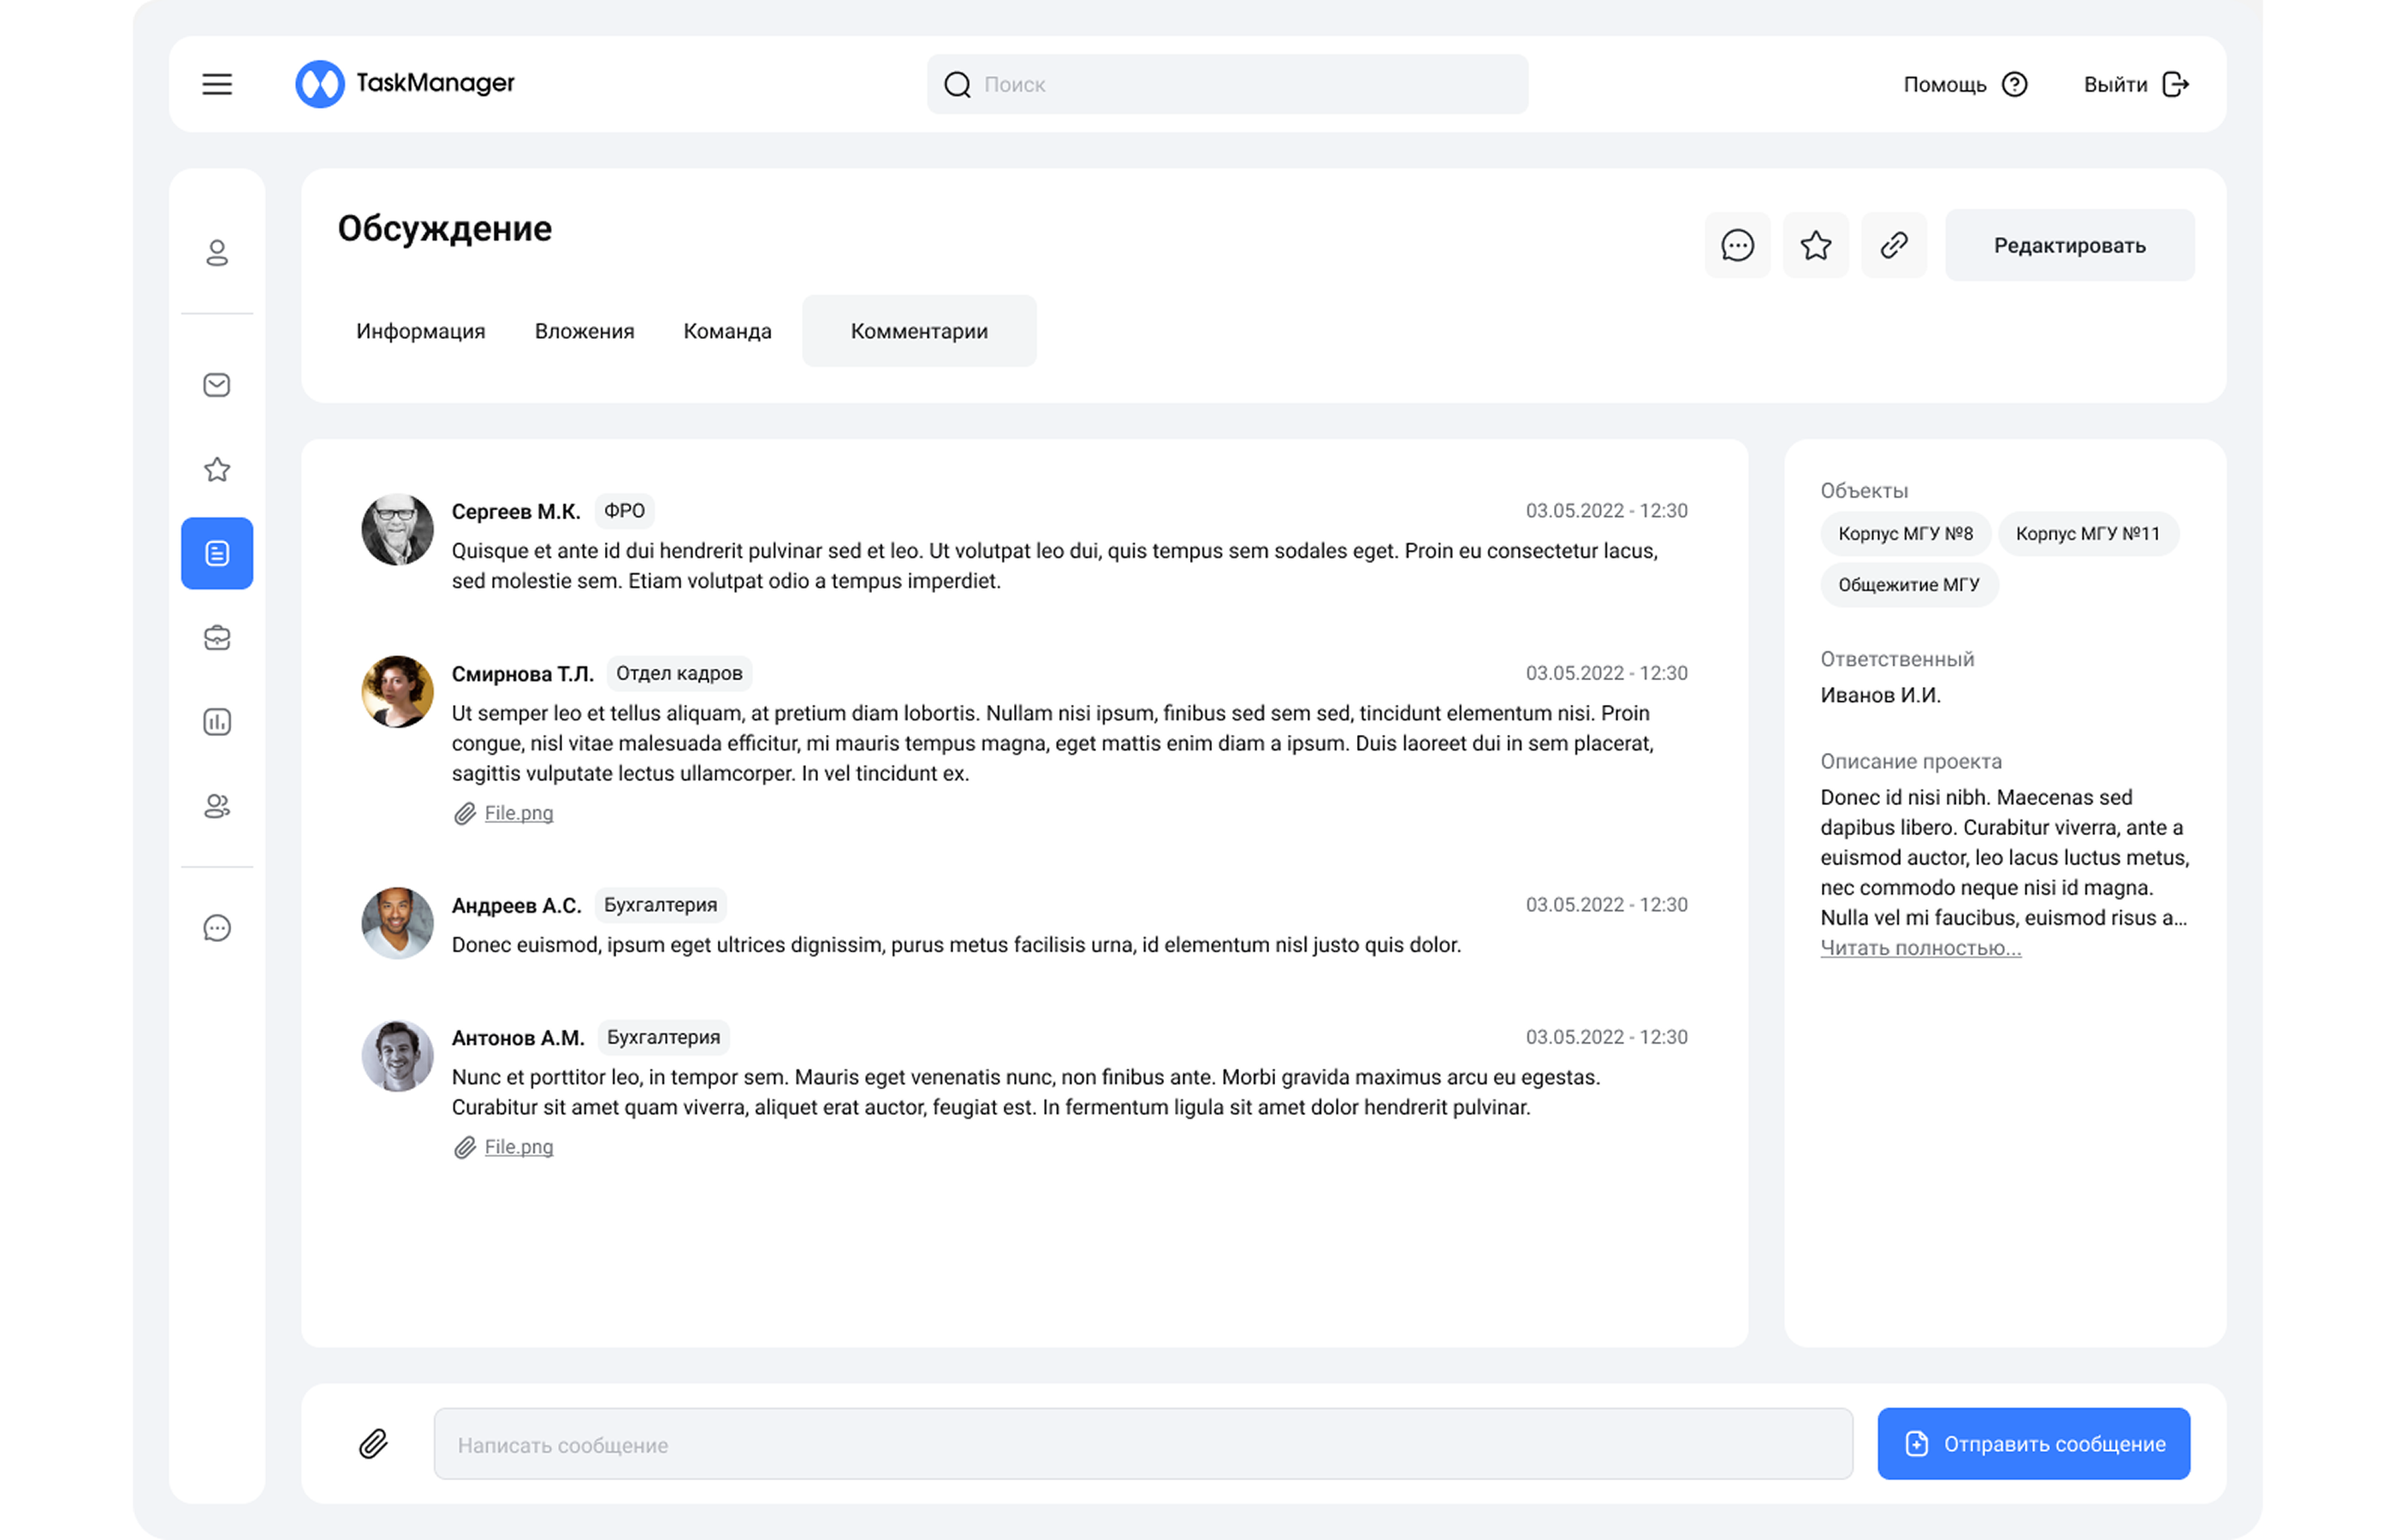The image size is (2396, 1540).
Task: Open the briefcase sidebar icon
Action: (217, 637)
